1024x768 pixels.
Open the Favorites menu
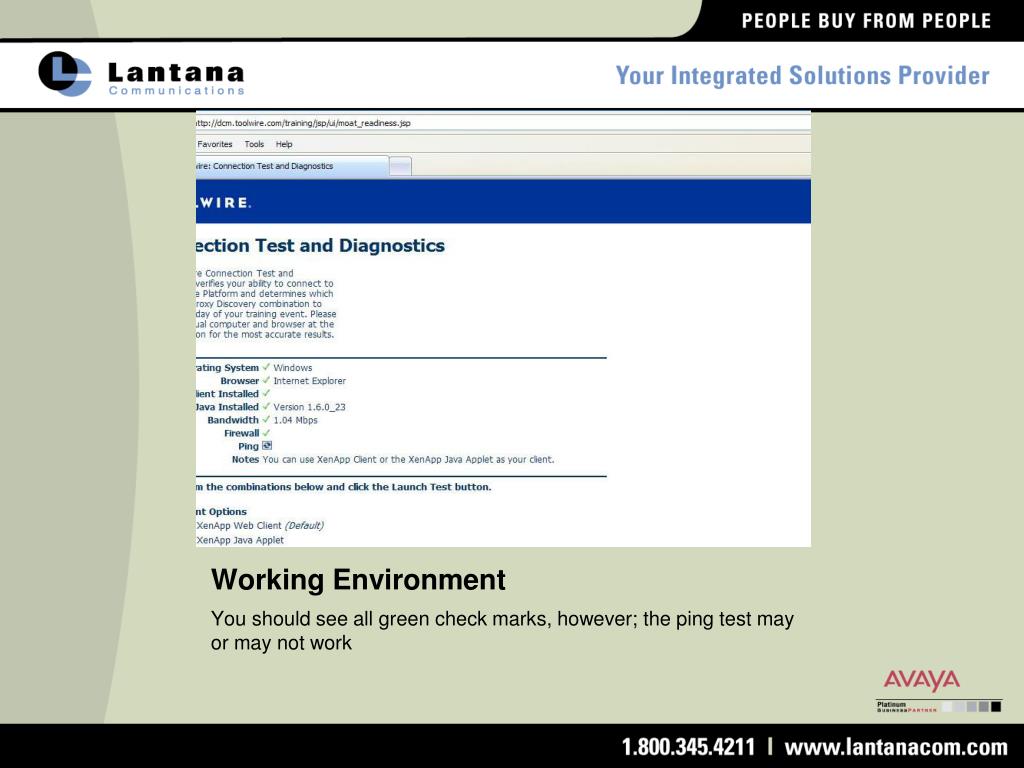tap(215, 144)
